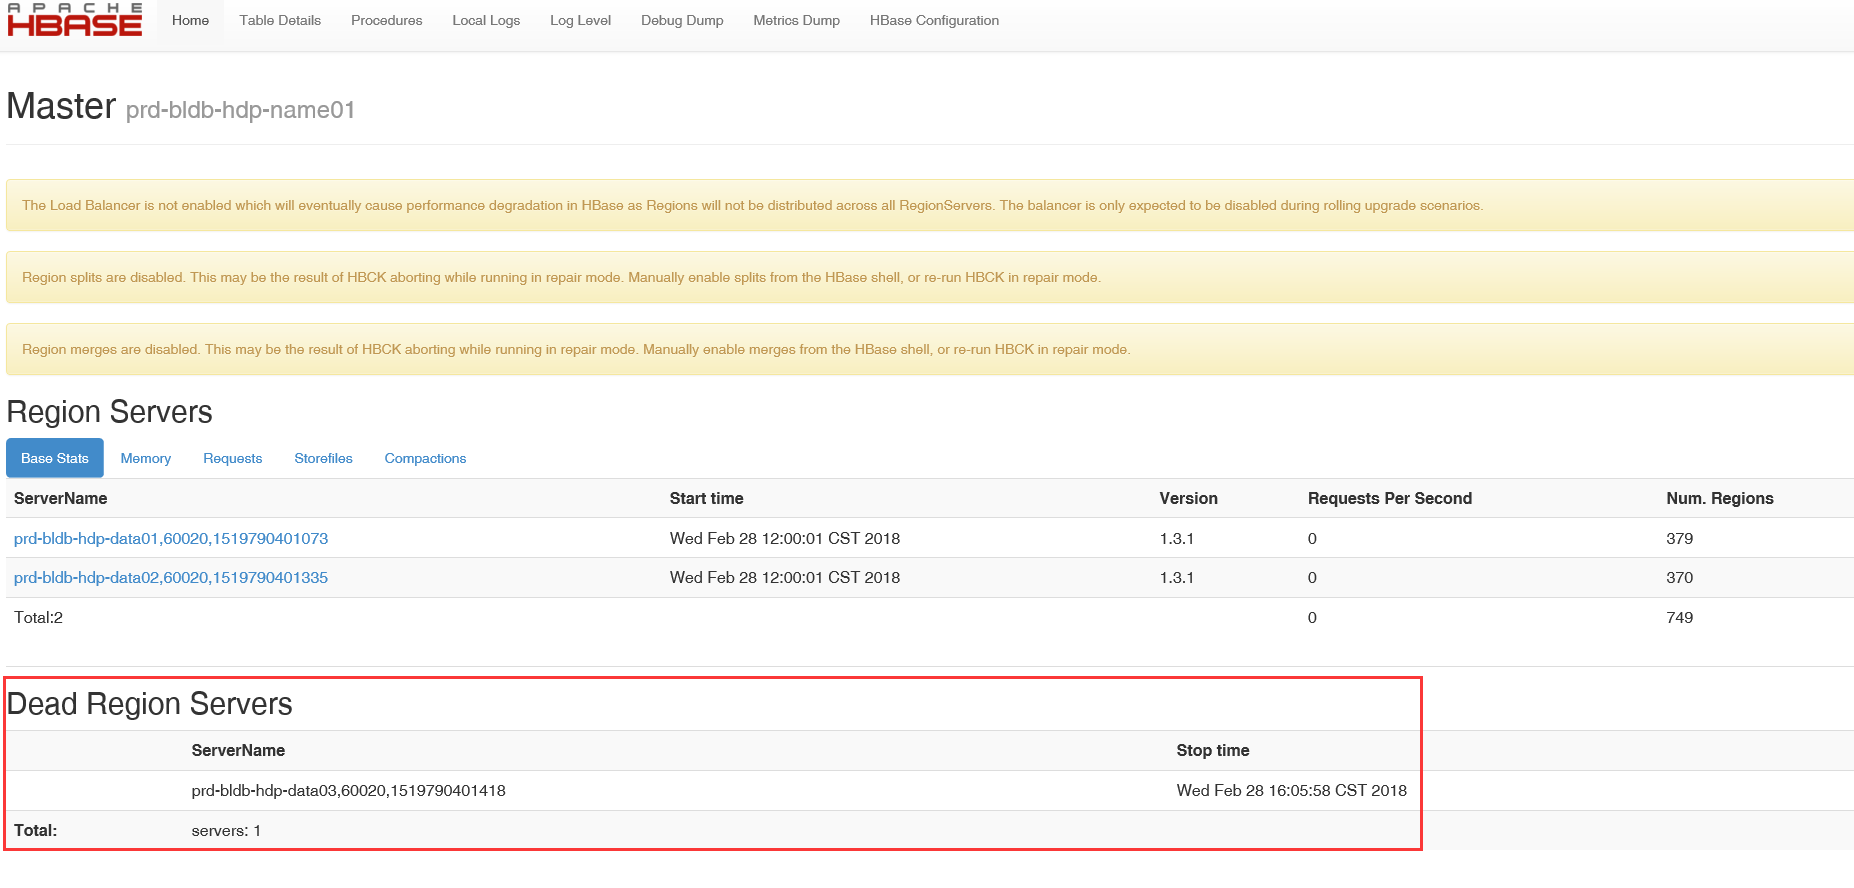Click the Master heading text
This screenshot has height=888, width=1854.
61,106
